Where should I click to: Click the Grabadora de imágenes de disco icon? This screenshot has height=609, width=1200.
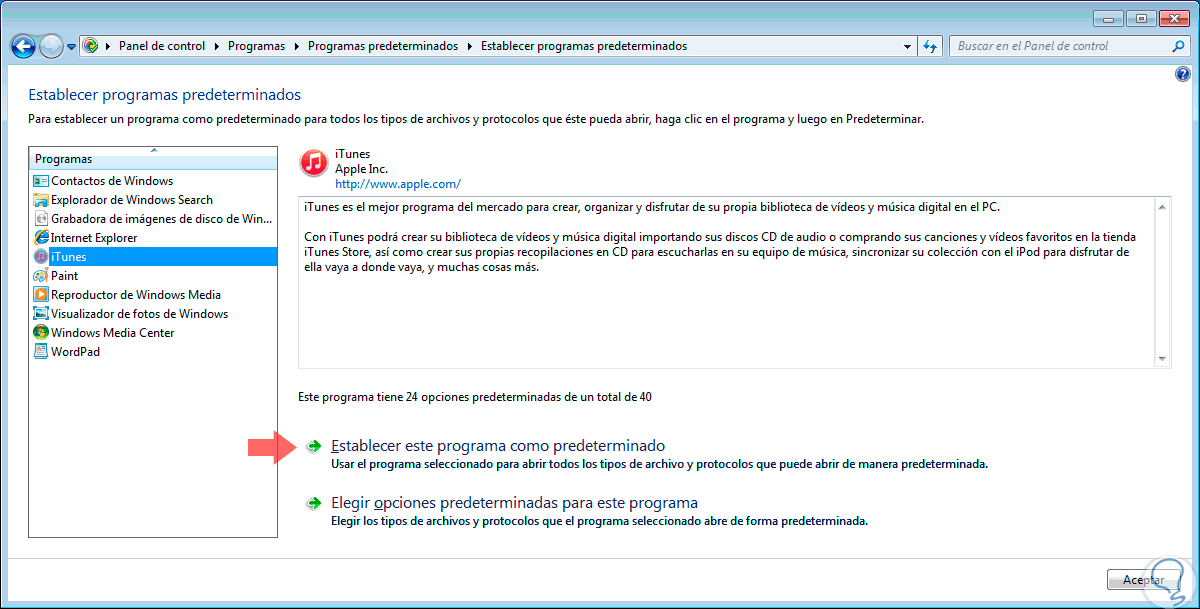[x=41, y=219]
